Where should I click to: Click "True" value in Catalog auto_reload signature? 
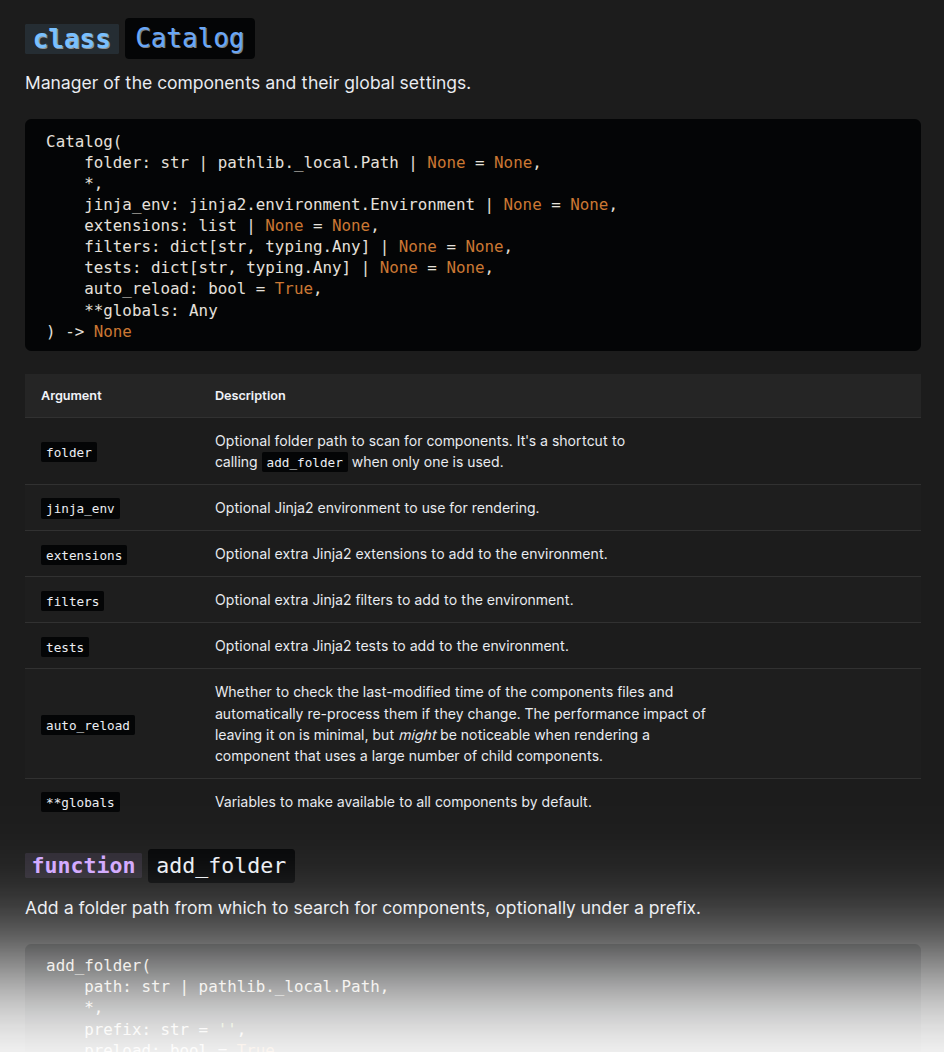(x=293, y=289)
